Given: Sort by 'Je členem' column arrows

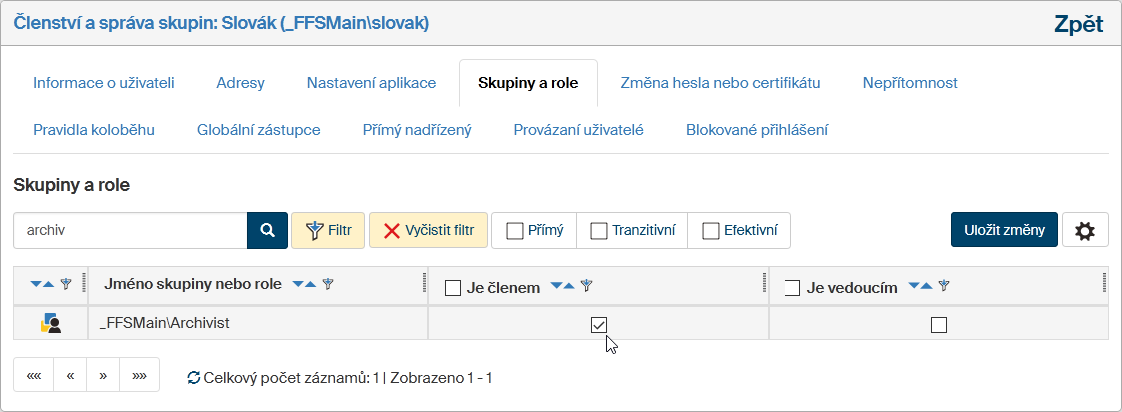Looking at the screenshot, I should tap(563, 287).
